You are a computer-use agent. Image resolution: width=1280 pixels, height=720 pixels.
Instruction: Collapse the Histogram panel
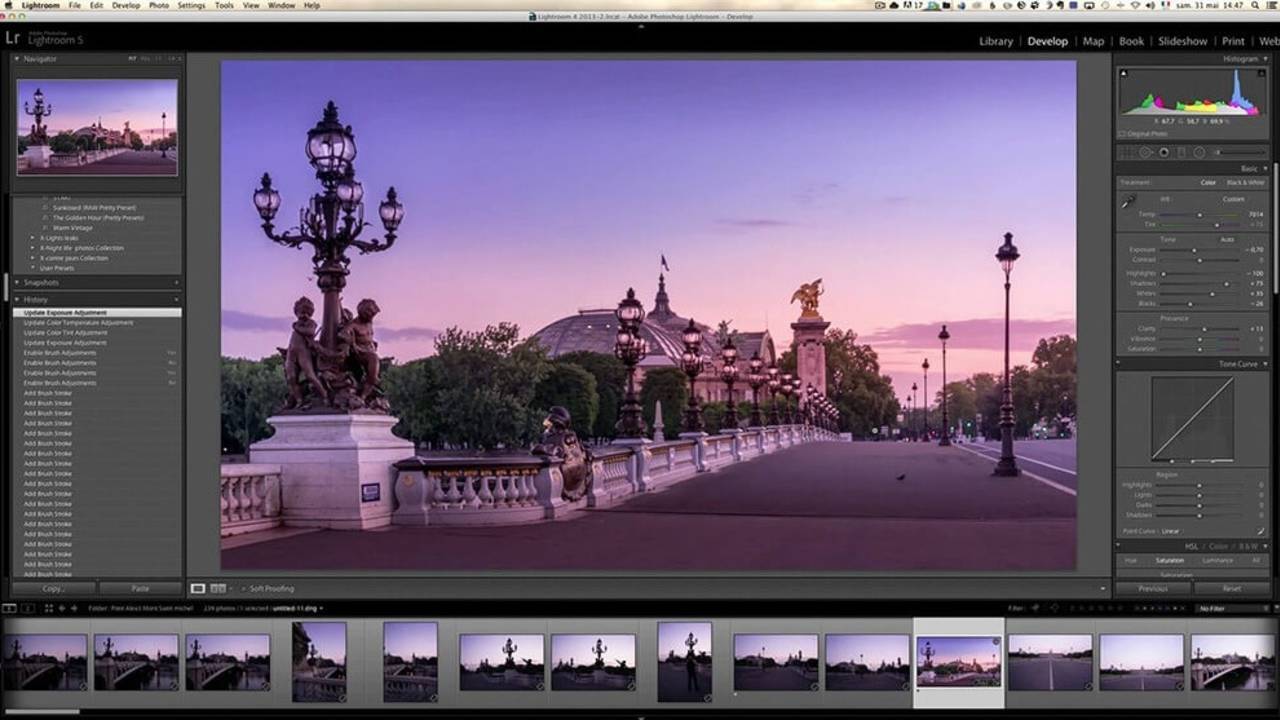[x=1265, y=59]
